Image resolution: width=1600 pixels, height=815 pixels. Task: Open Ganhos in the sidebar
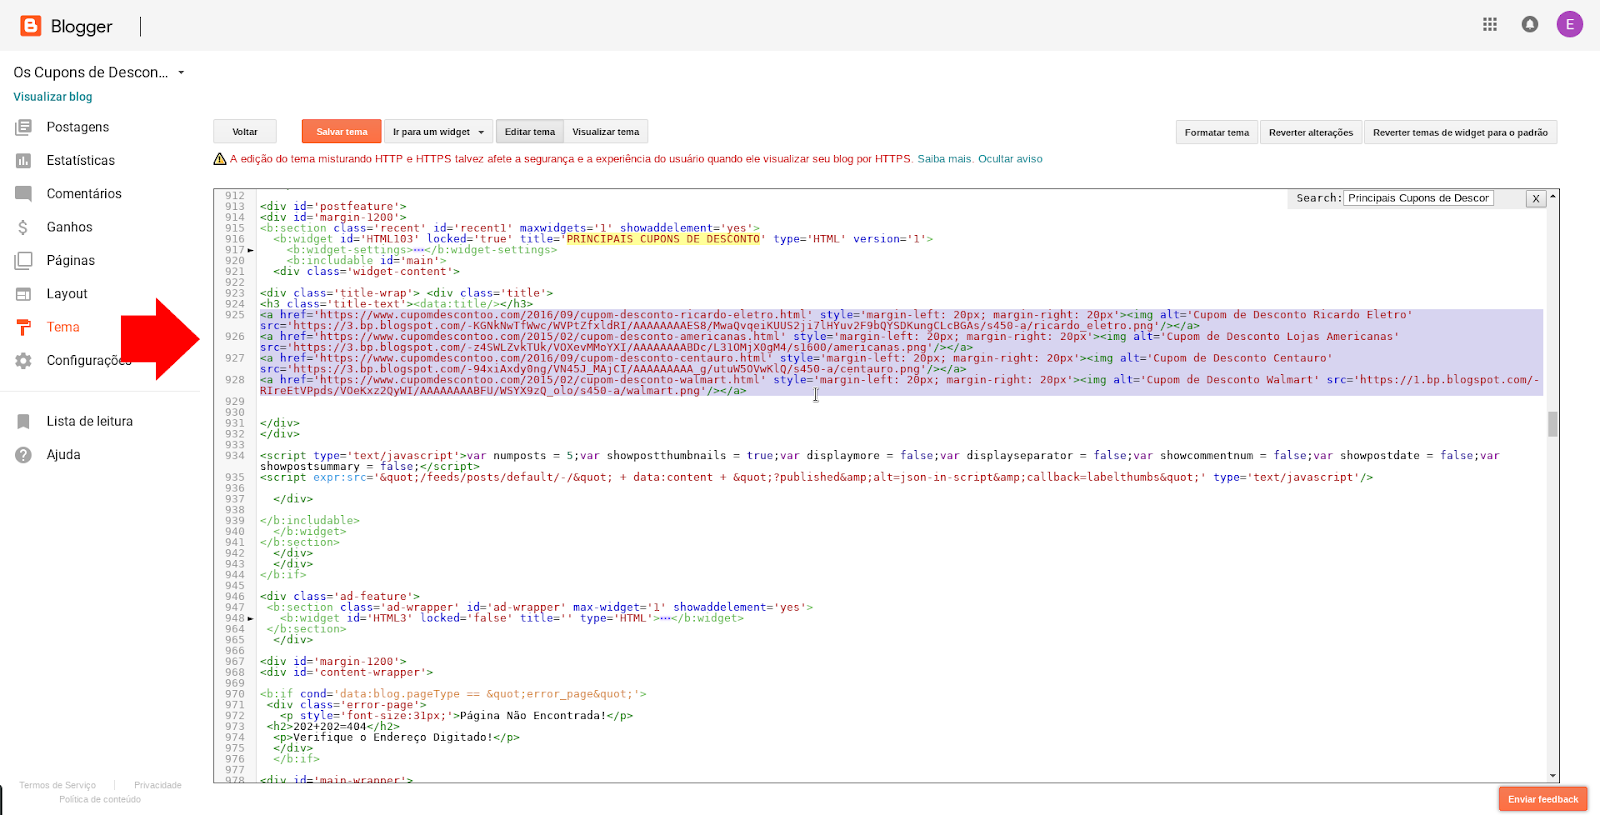click(x=69, y=227)
